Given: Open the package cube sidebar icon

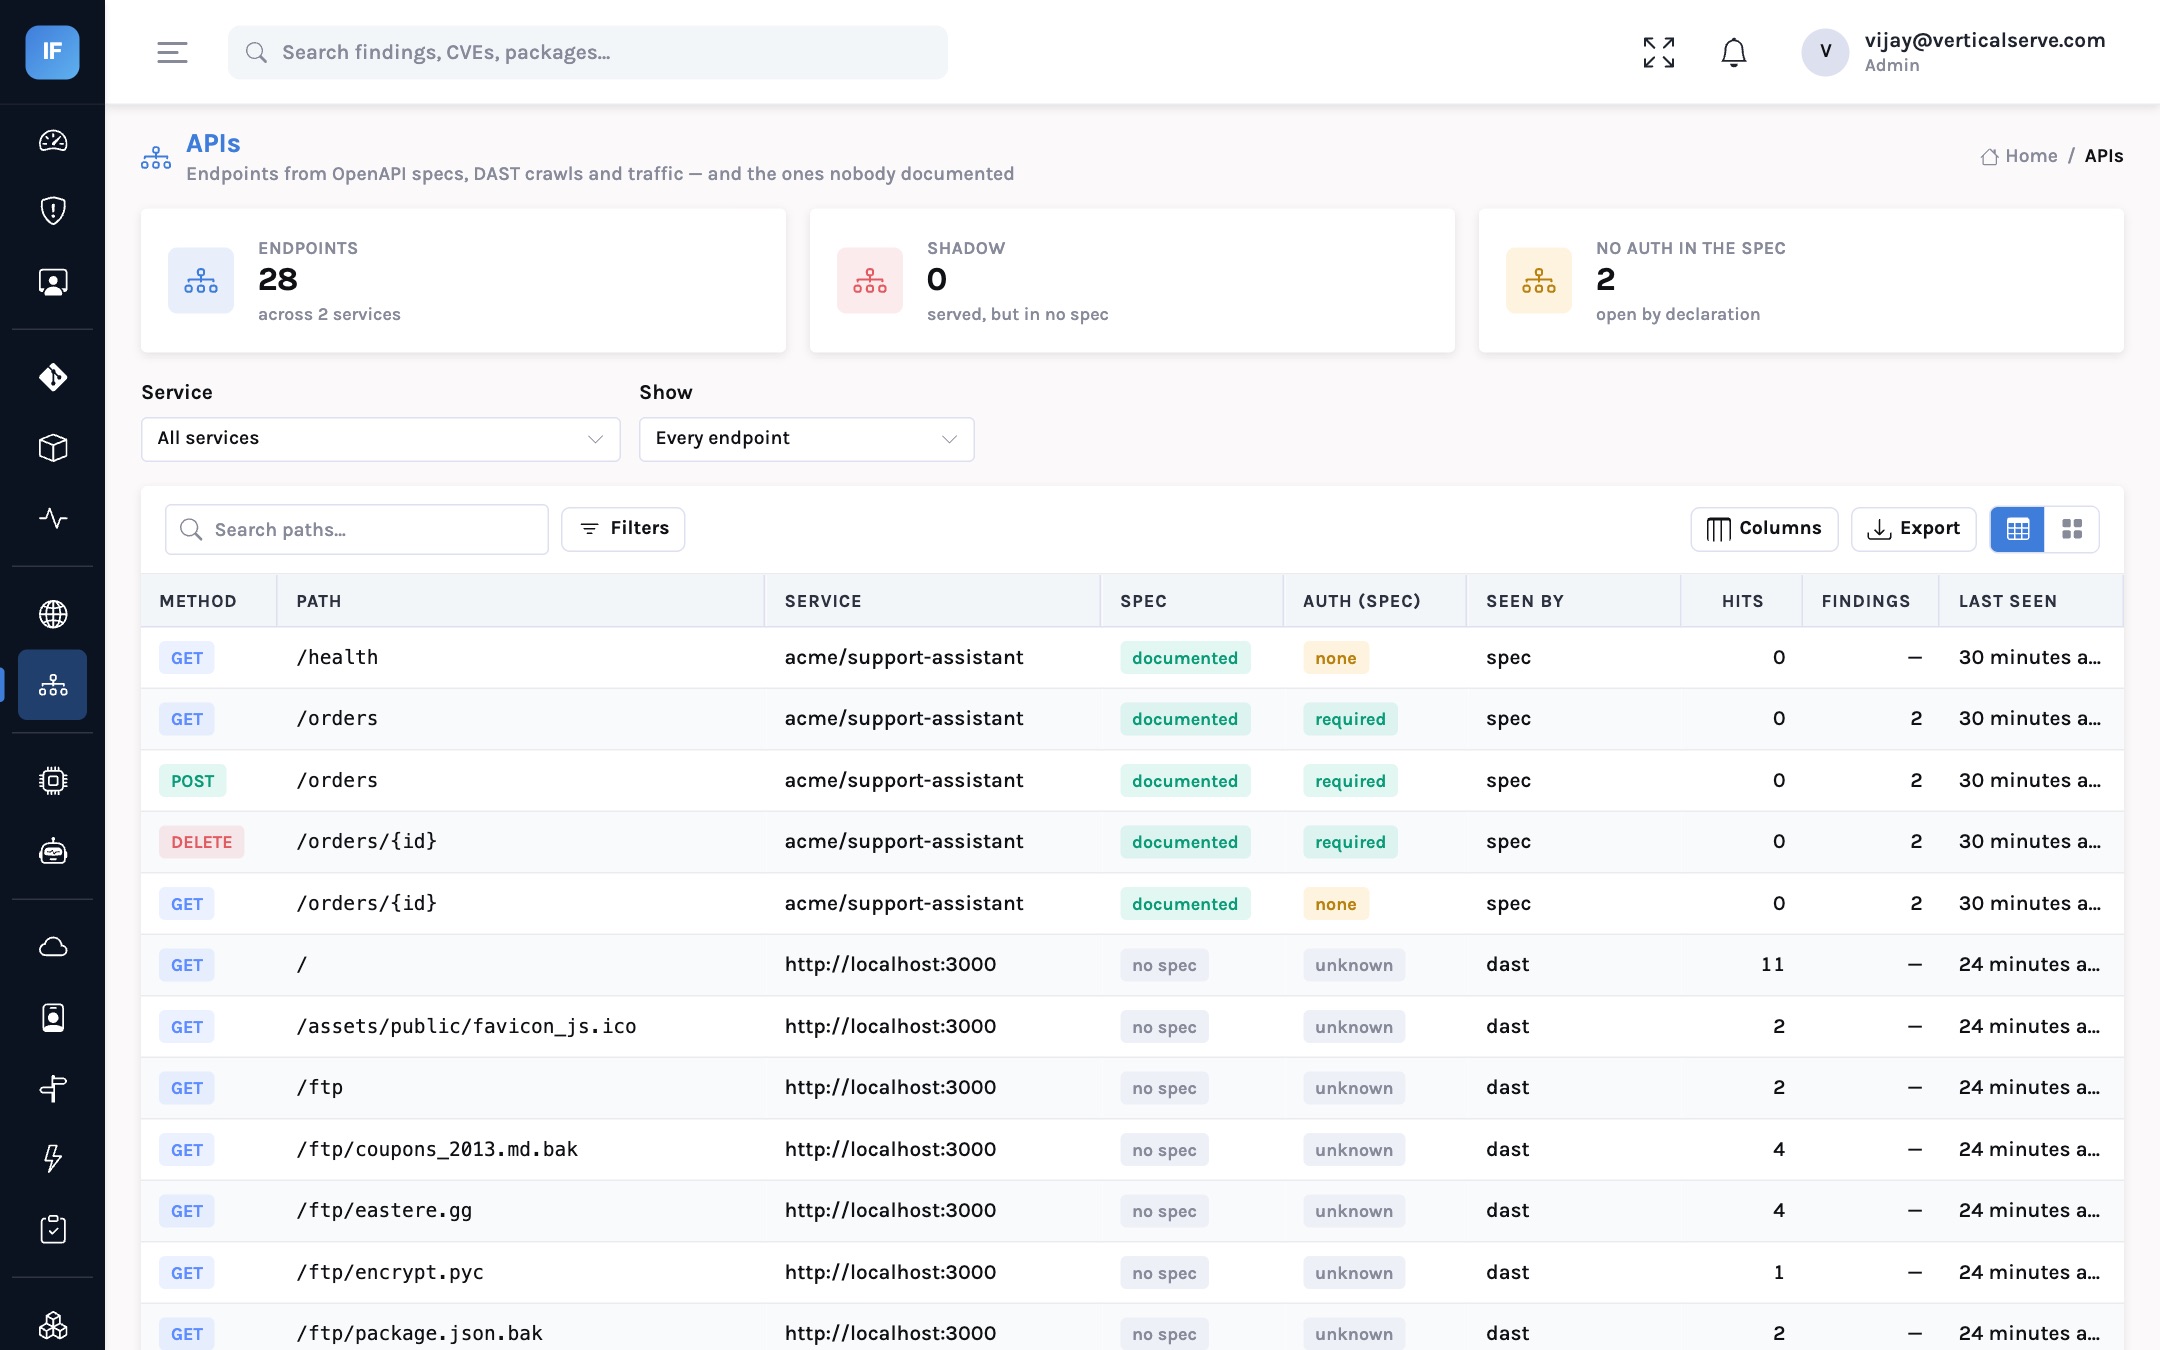Looking at the screenshot, I should (x=53, y=447).
